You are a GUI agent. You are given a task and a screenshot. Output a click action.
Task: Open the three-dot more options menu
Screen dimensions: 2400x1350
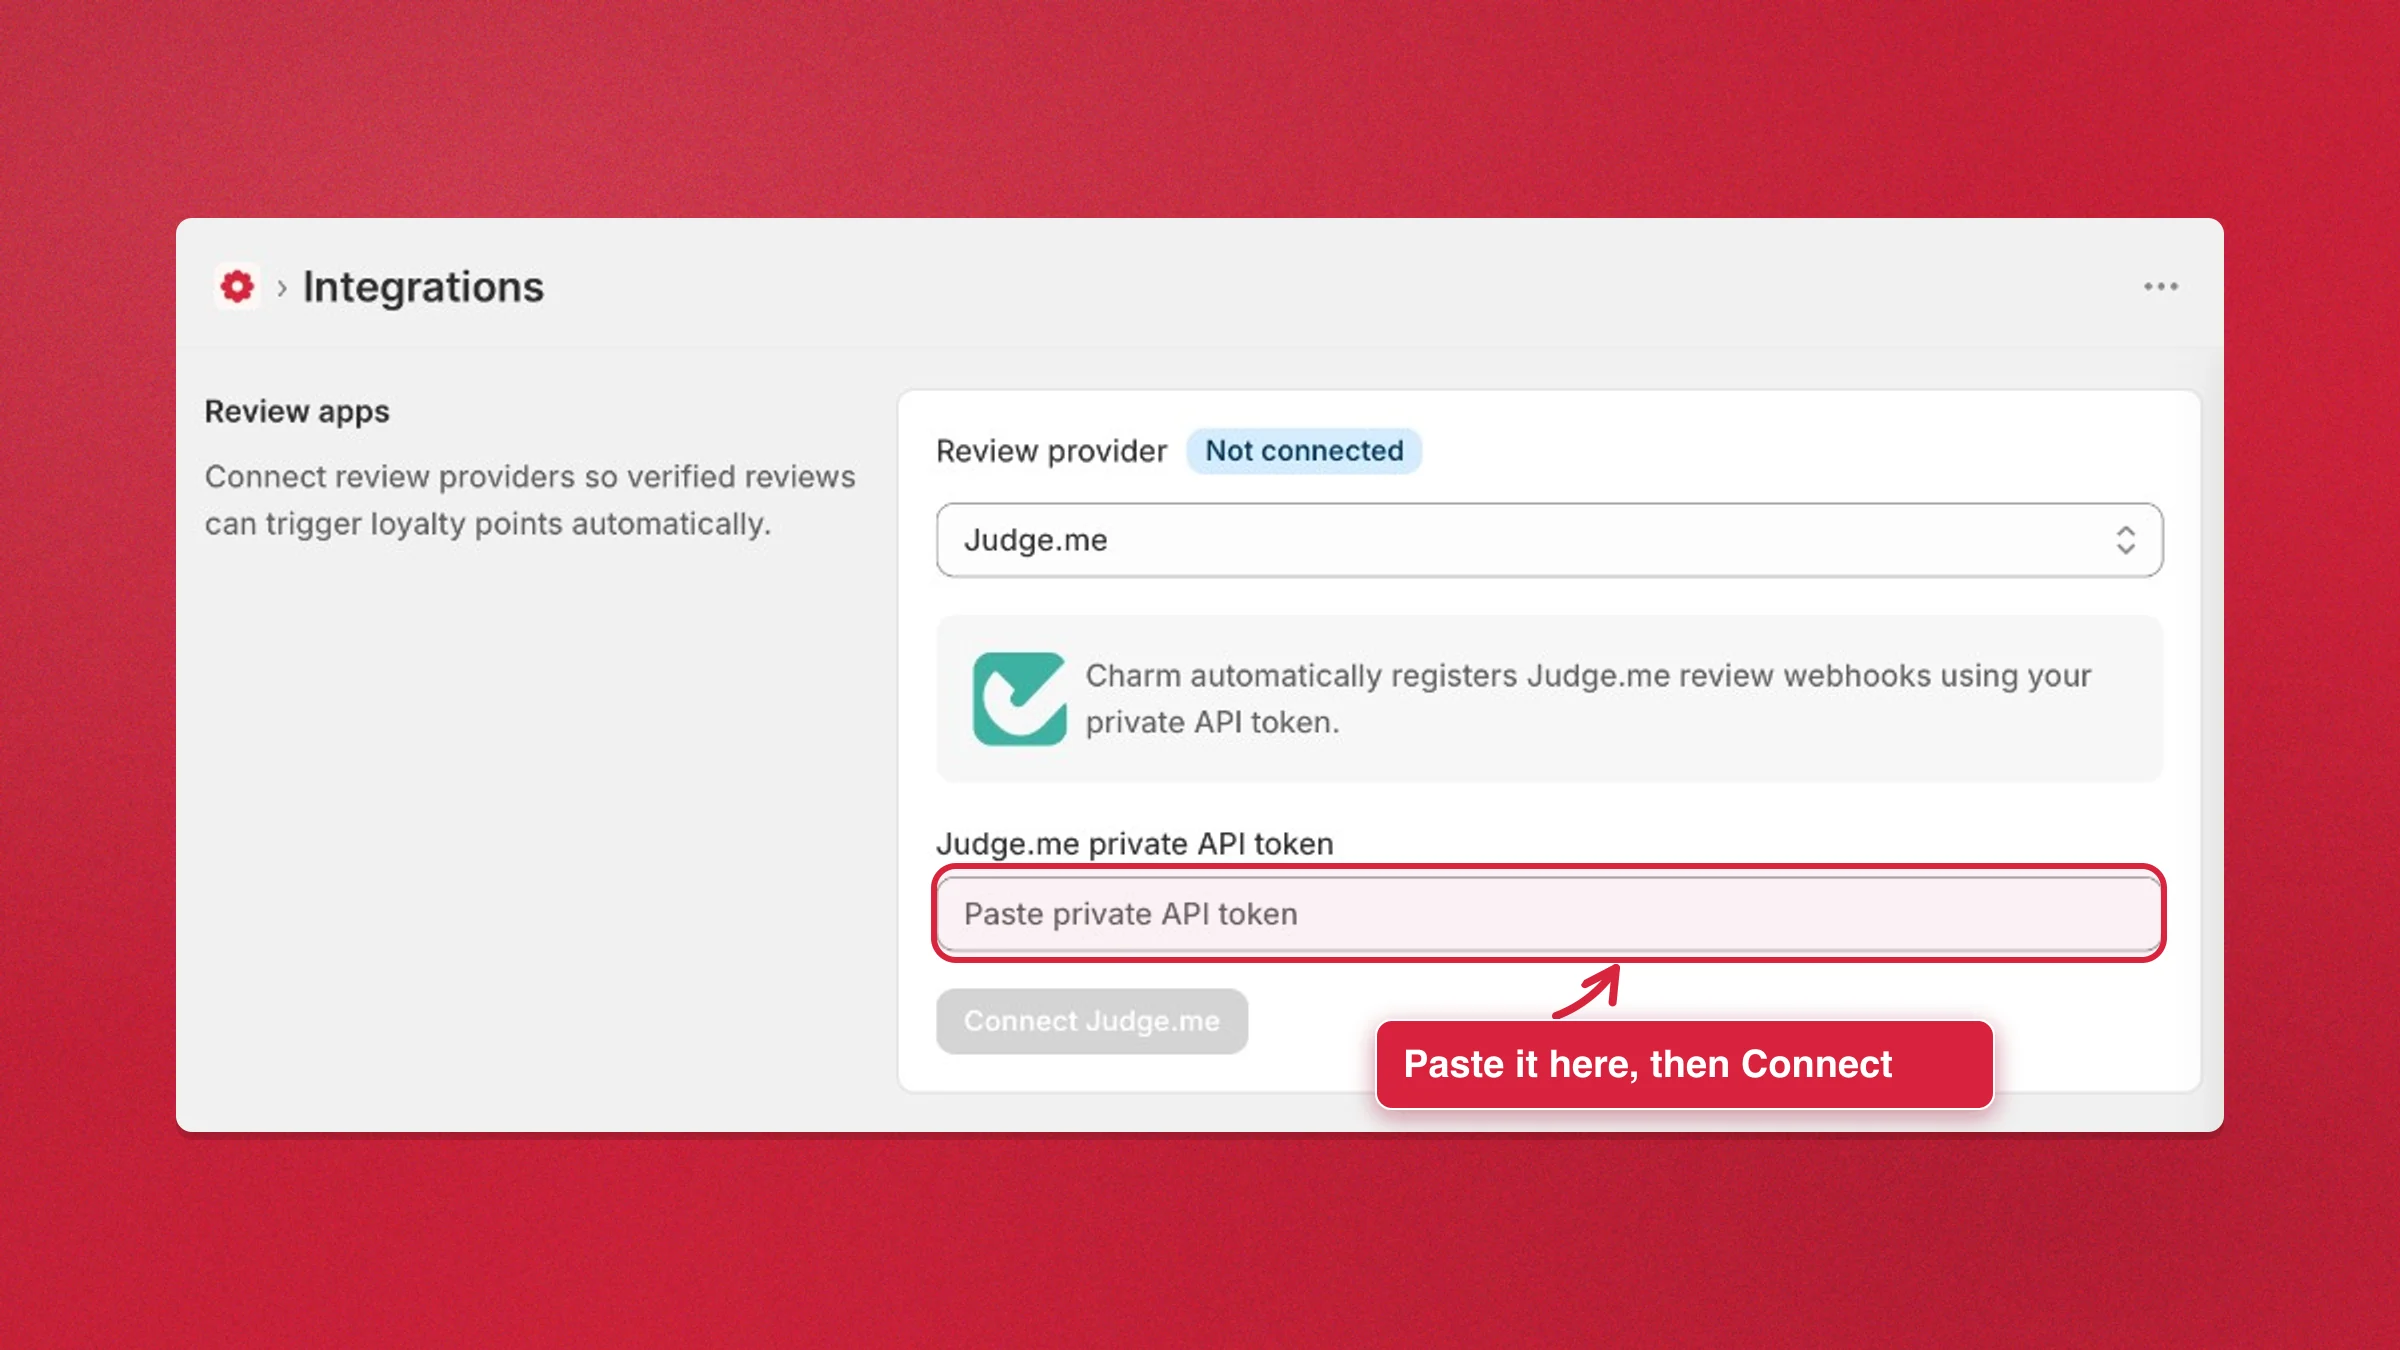coord(2160,287)
